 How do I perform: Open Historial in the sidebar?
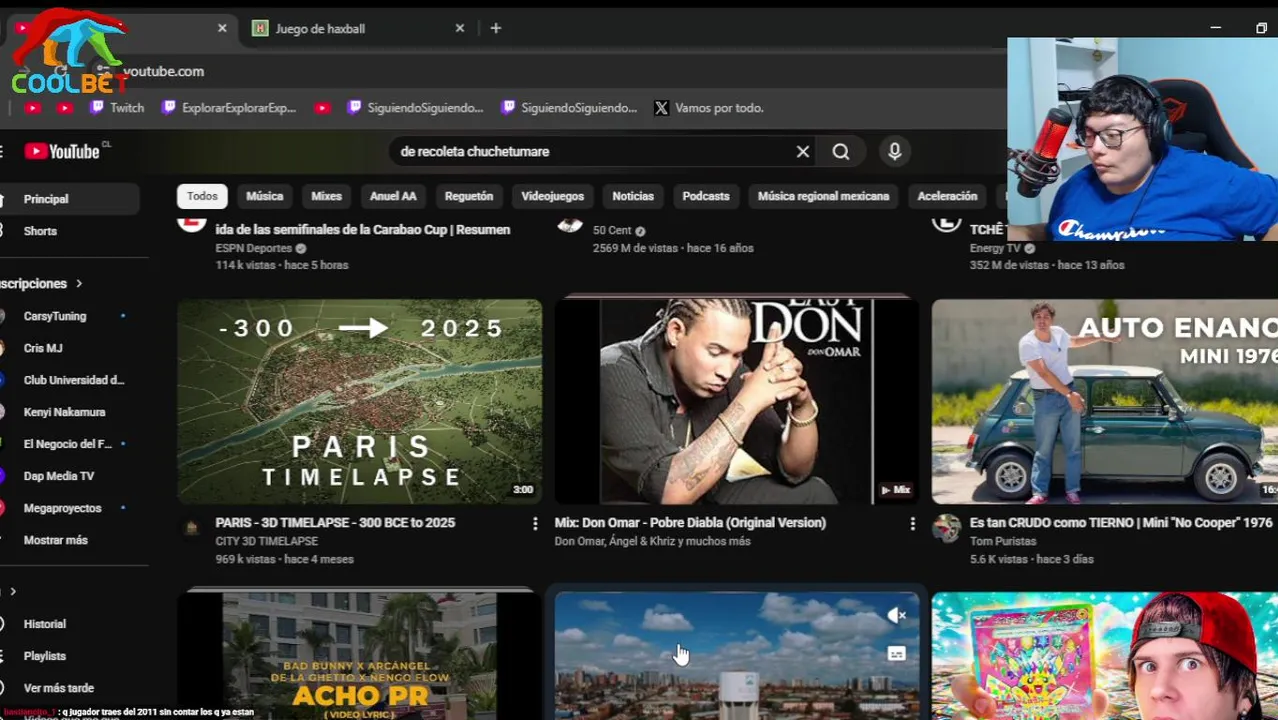coord(70,624)
